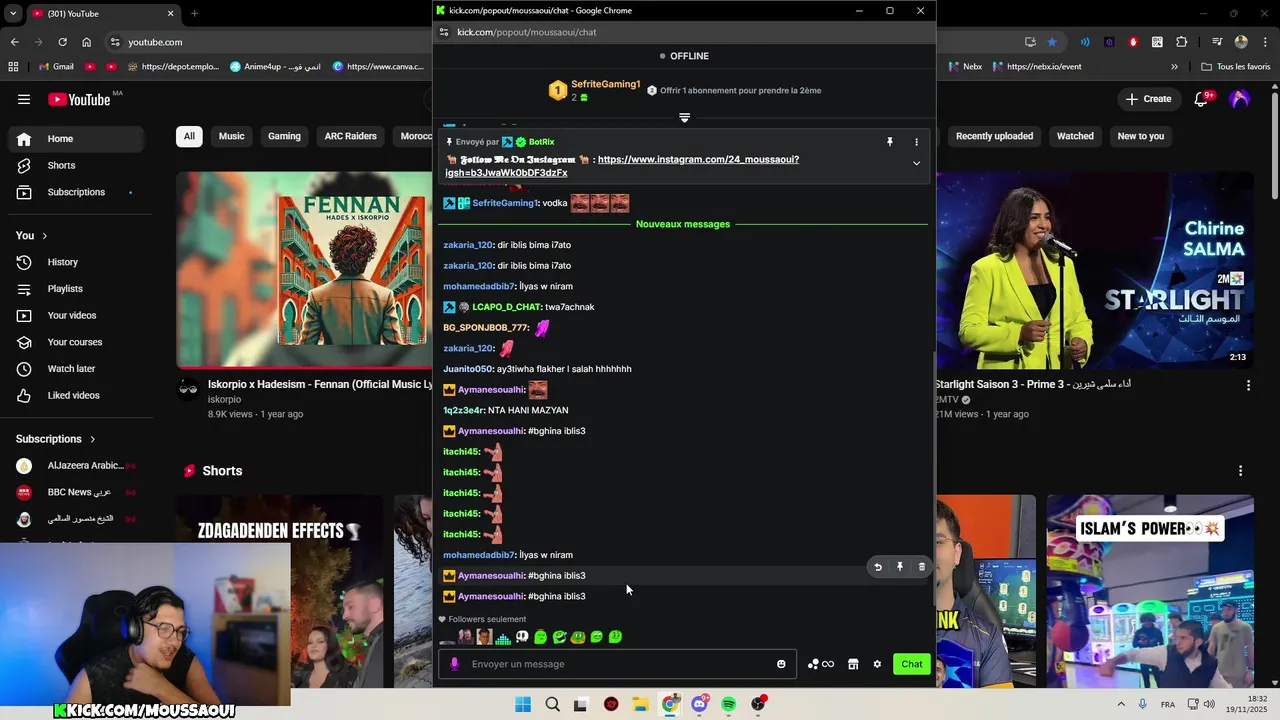The image size is (1280, 720).
Task: Click username LCAPO_D_CHAT in chat
Action: coord(507,307)
